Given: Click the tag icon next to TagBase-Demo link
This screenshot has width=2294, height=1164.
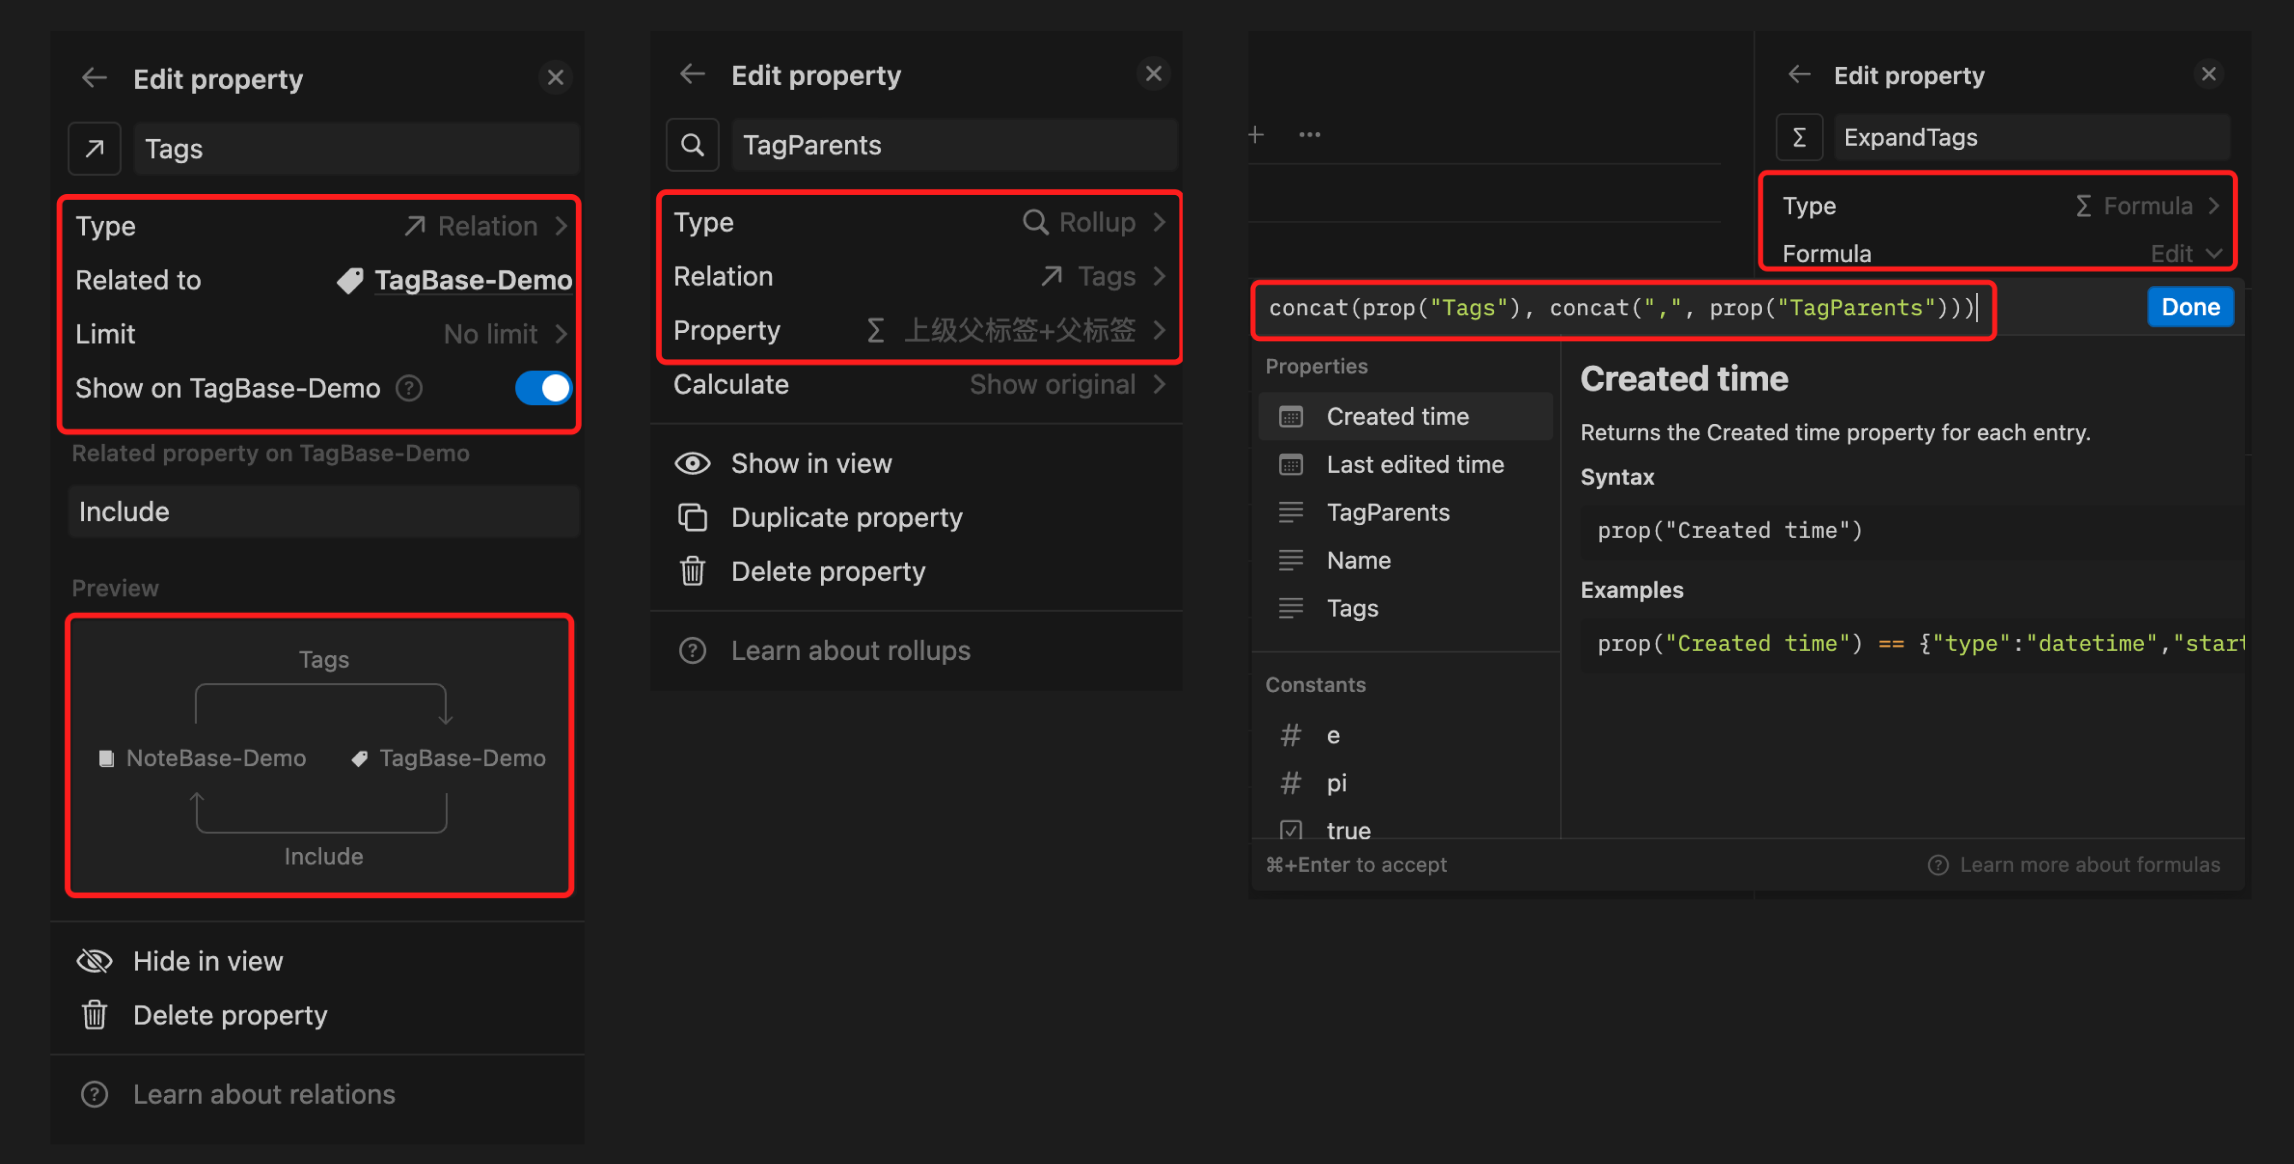Looking at the screenshot, I should click(350, 281).
